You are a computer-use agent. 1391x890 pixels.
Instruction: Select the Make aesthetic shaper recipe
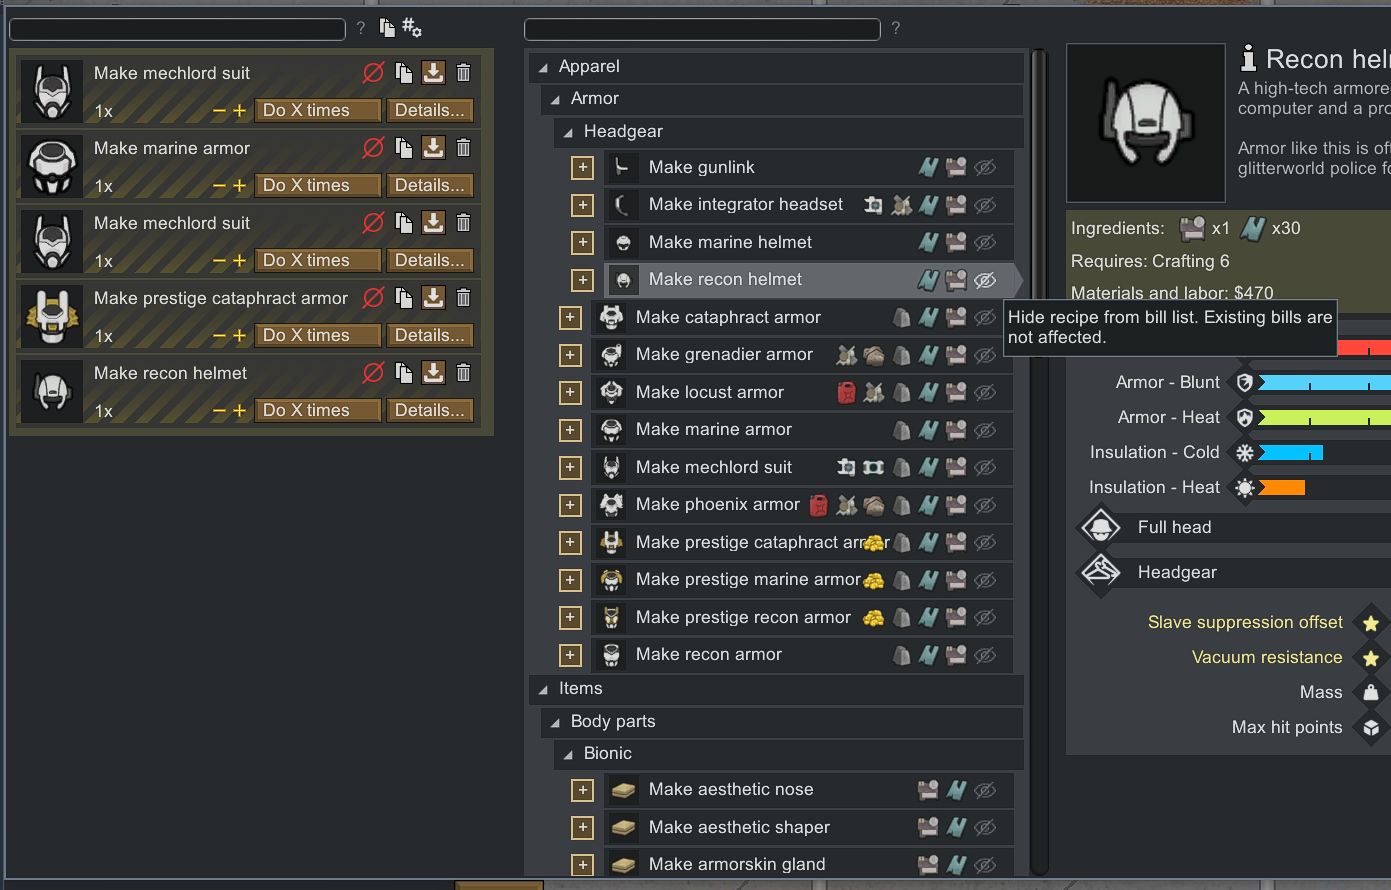tap(809, 827)
